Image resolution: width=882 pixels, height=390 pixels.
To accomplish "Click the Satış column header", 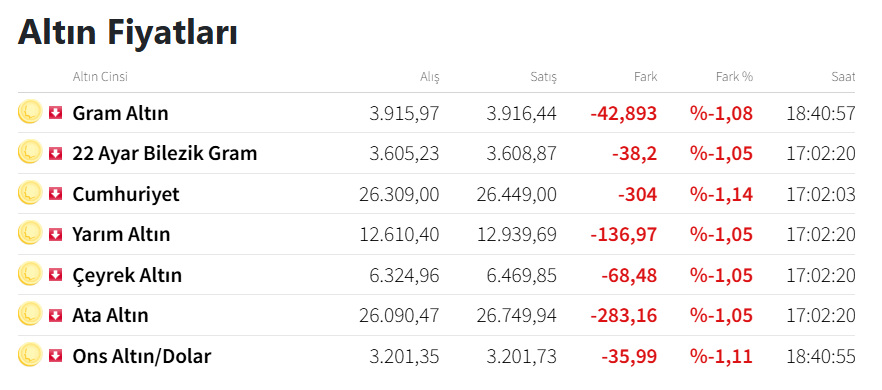I will 543,77.
